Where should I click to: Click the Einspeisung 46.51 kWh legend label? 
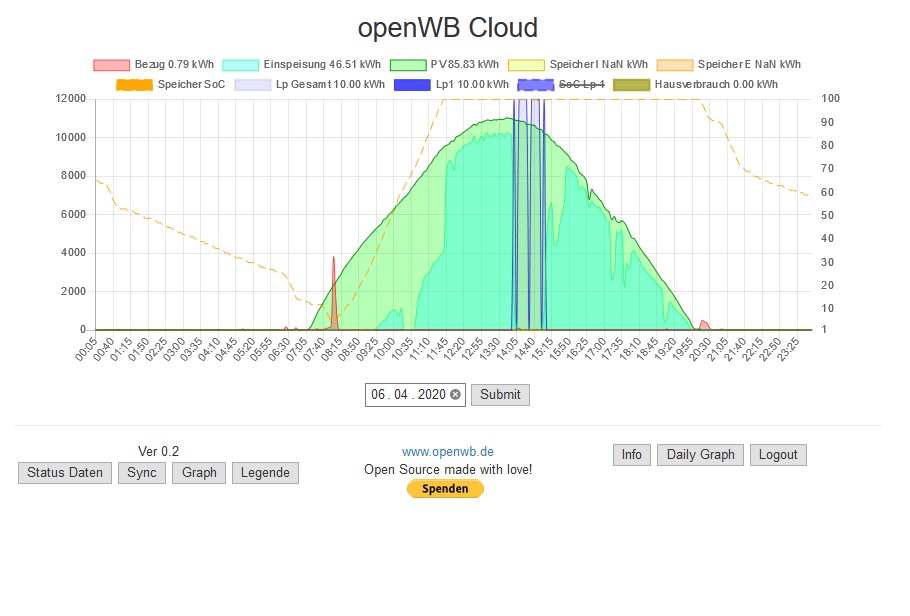(322, 64)
